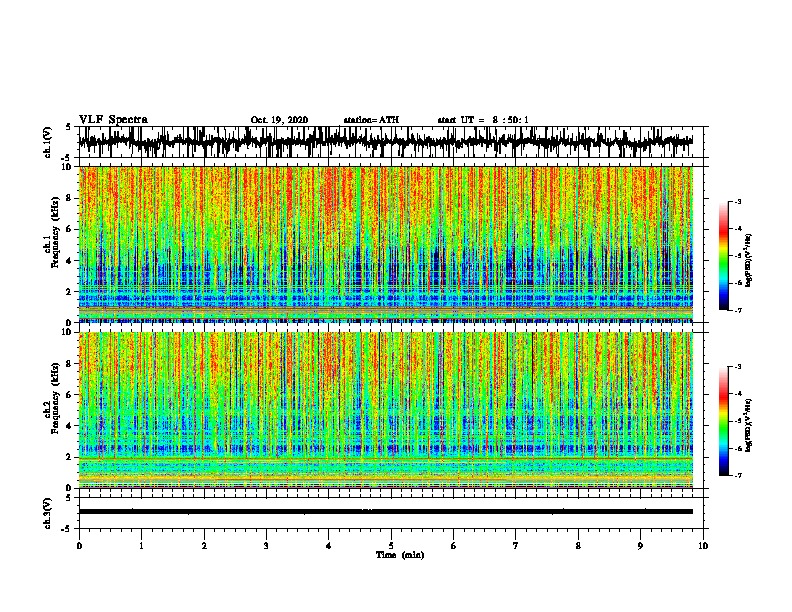The image size is (792, 612).
Task: Click the "VLF Spectra" plot title
Action: (113, 120)
